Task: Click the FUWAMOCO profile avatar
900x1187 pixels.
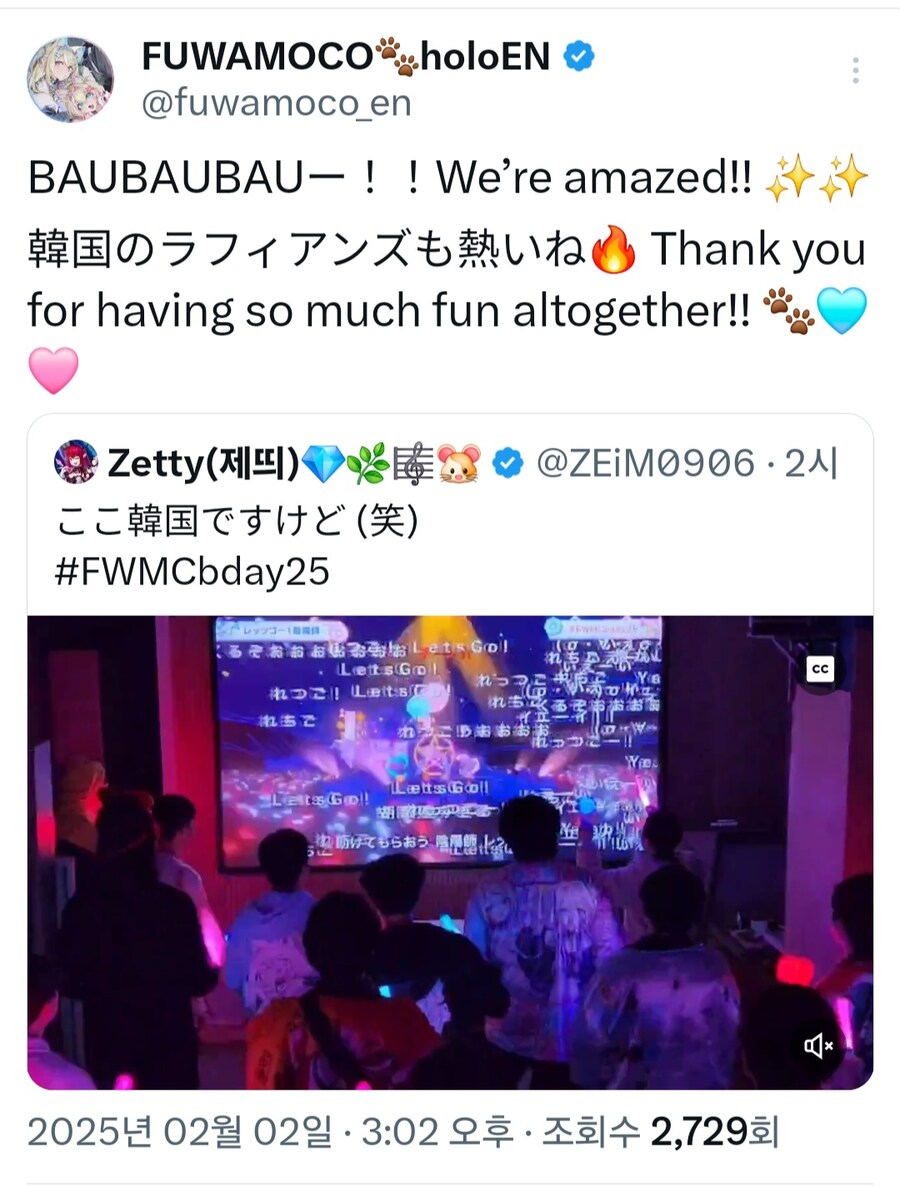Action: tap(70, 79)
